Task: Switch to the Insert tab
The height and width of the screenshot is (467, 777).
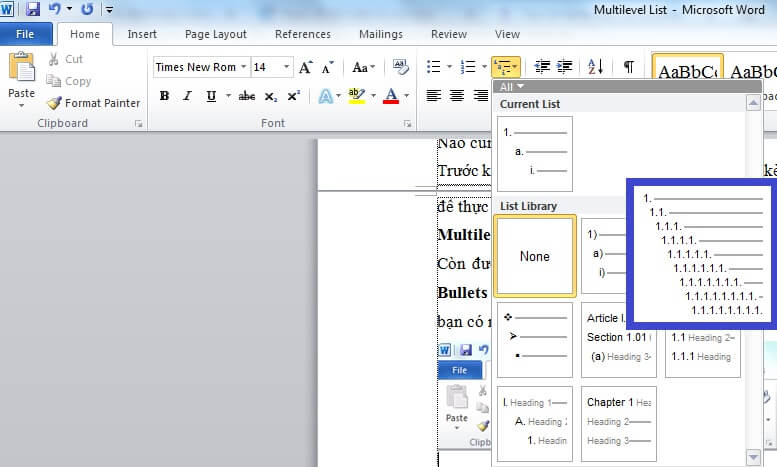Action: click(142, 34)
